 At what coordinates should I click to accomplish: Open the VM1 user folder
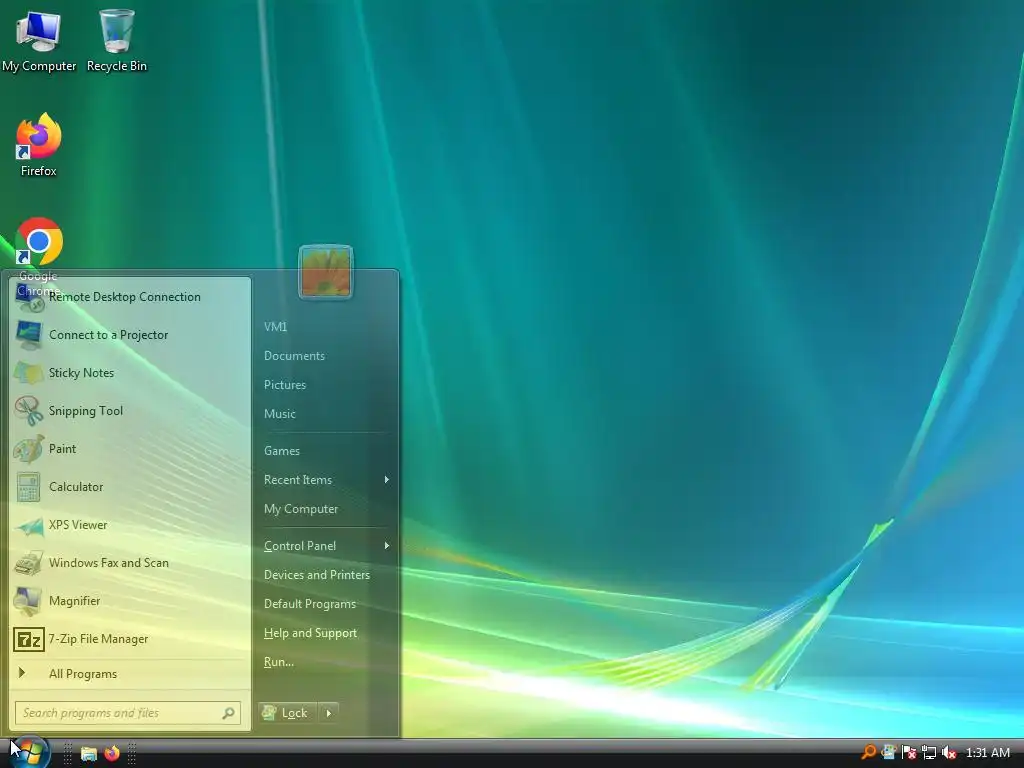coord(324,327)
